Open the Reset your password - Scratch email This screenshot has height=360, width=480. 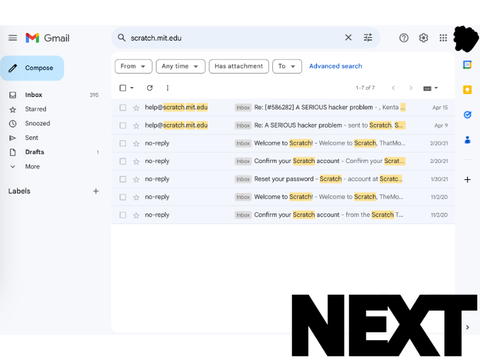coord(283,179)
